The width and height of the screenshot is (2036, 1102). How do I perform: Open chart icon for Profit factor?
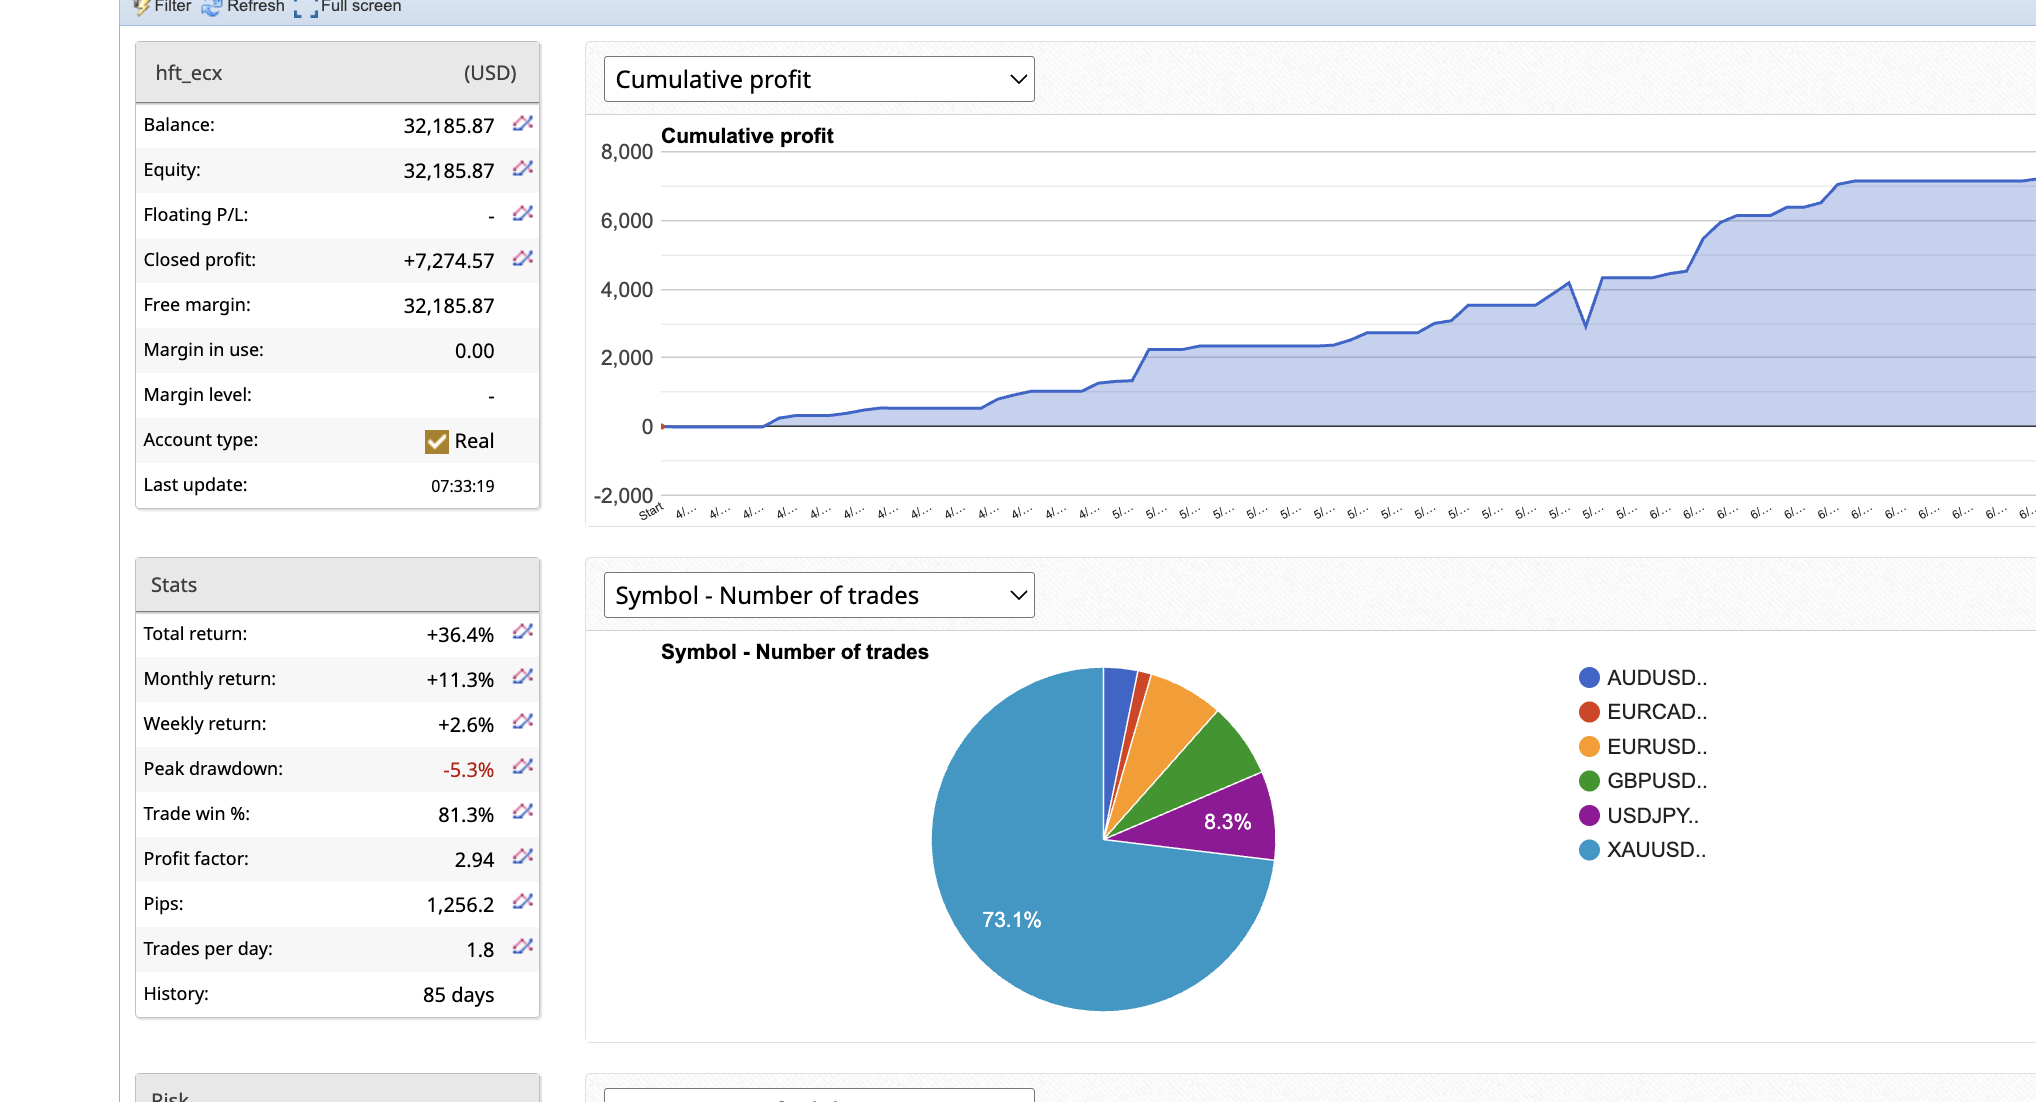pyautogui.click(x=522, y=857)
